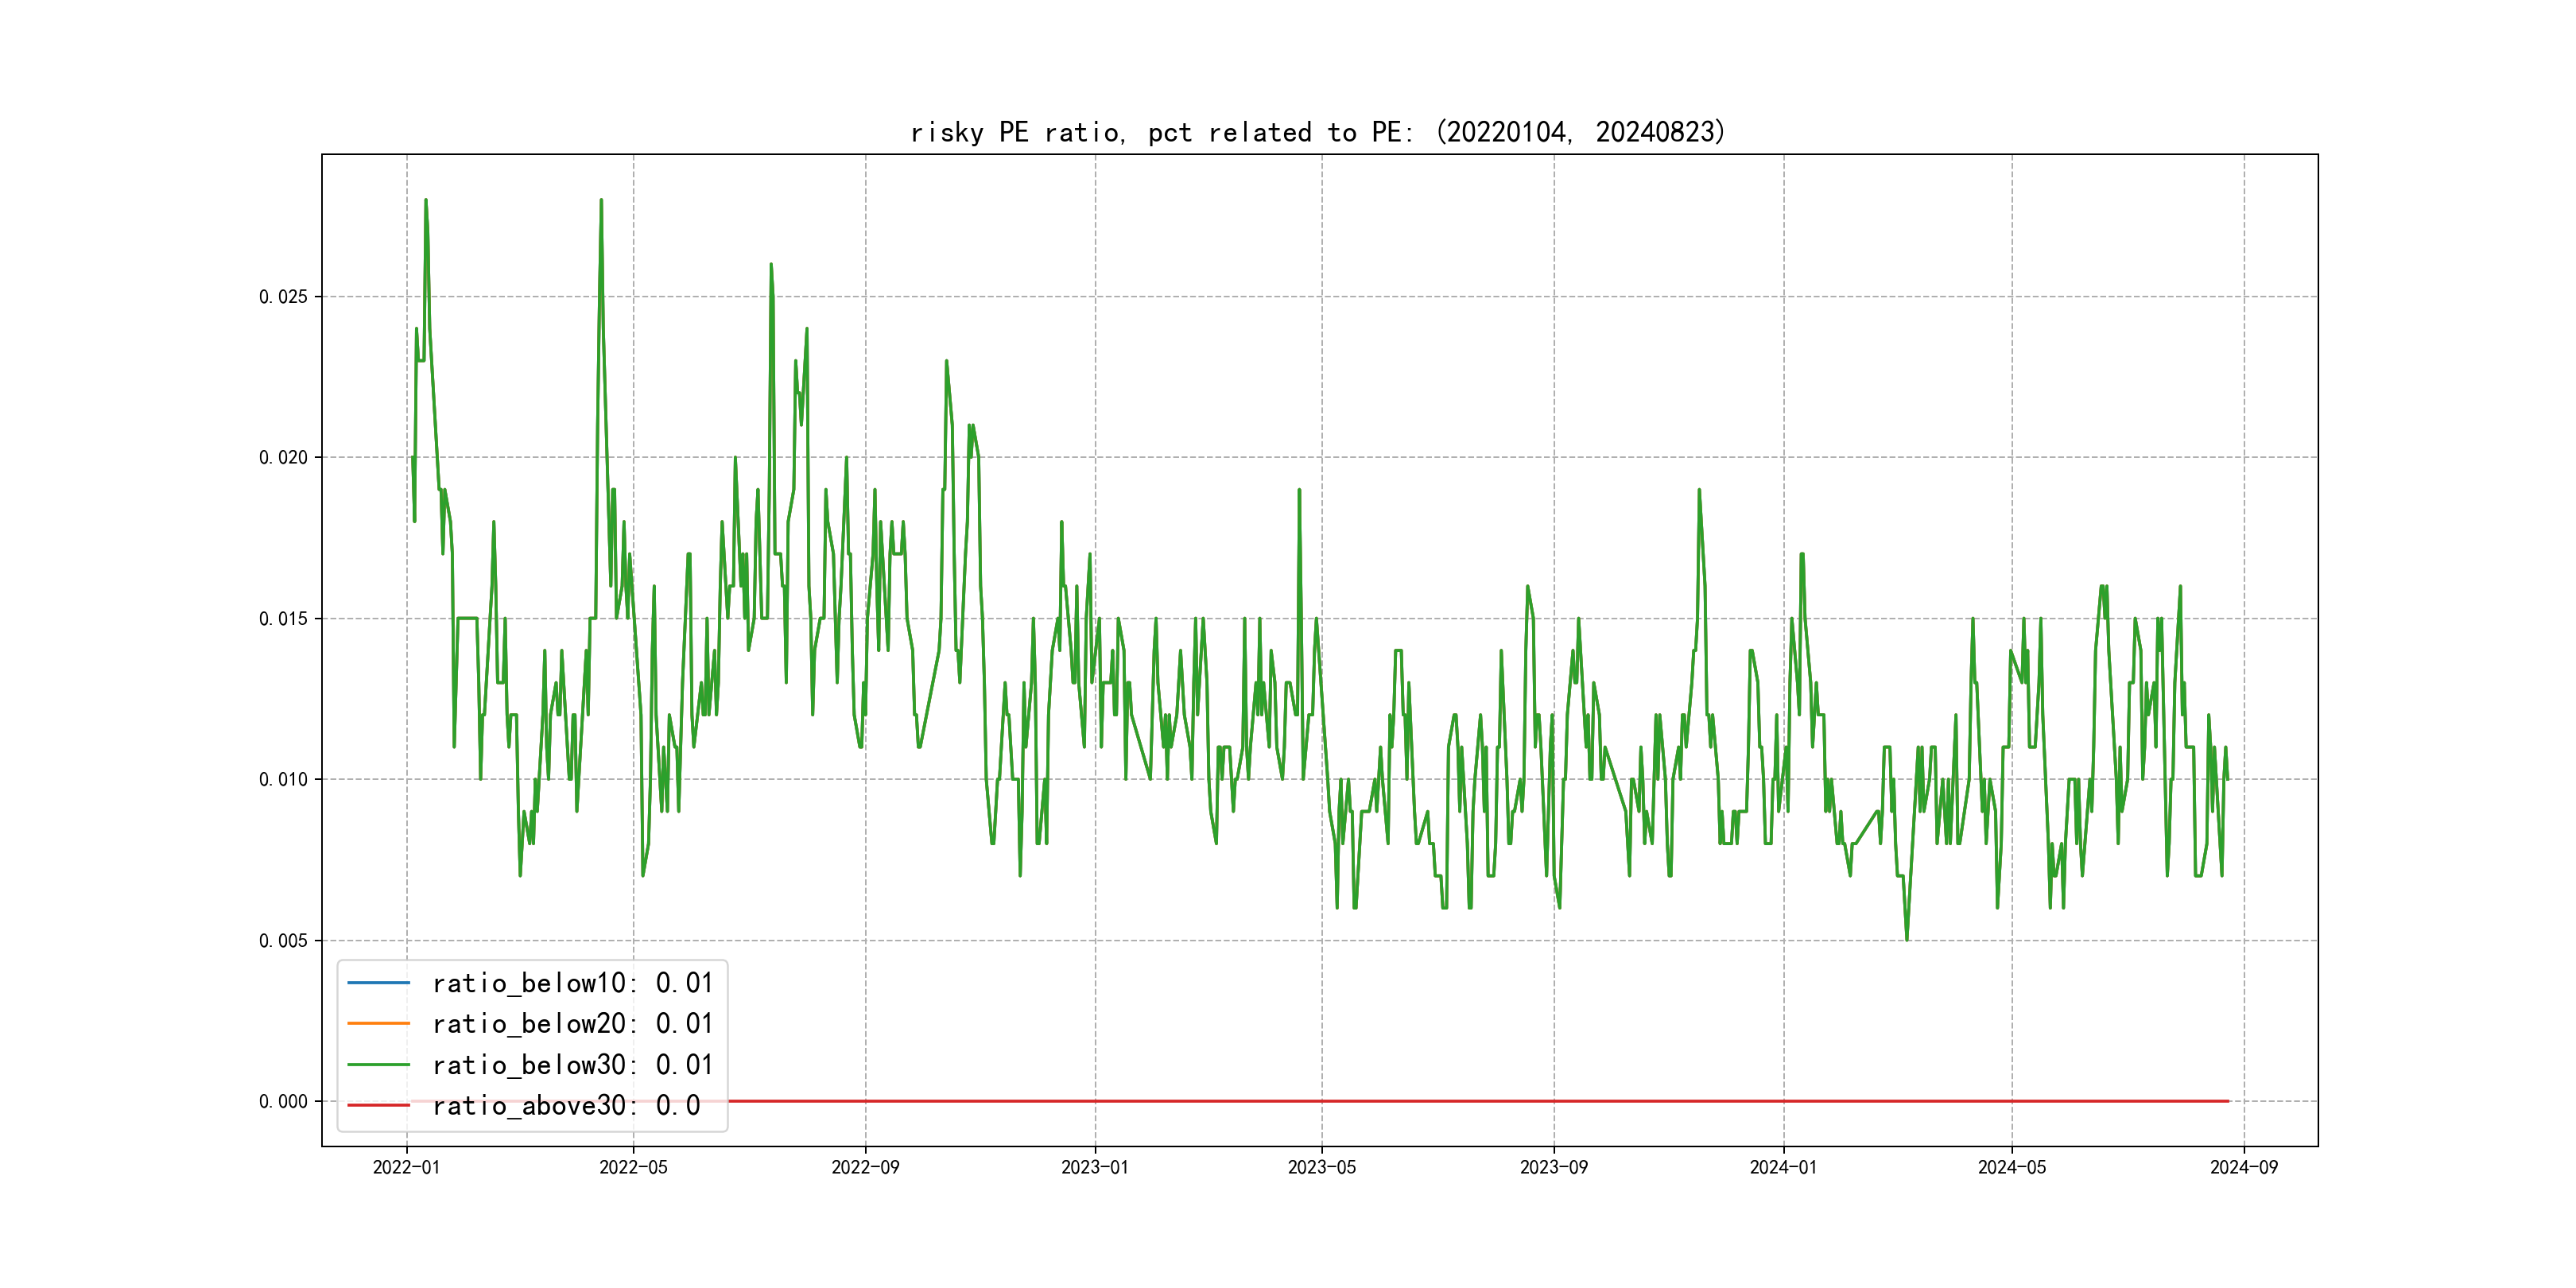Viewport: 2576px width, 1288px height.
Task: Click the chart title text
Action: [x=1318, y=132]
